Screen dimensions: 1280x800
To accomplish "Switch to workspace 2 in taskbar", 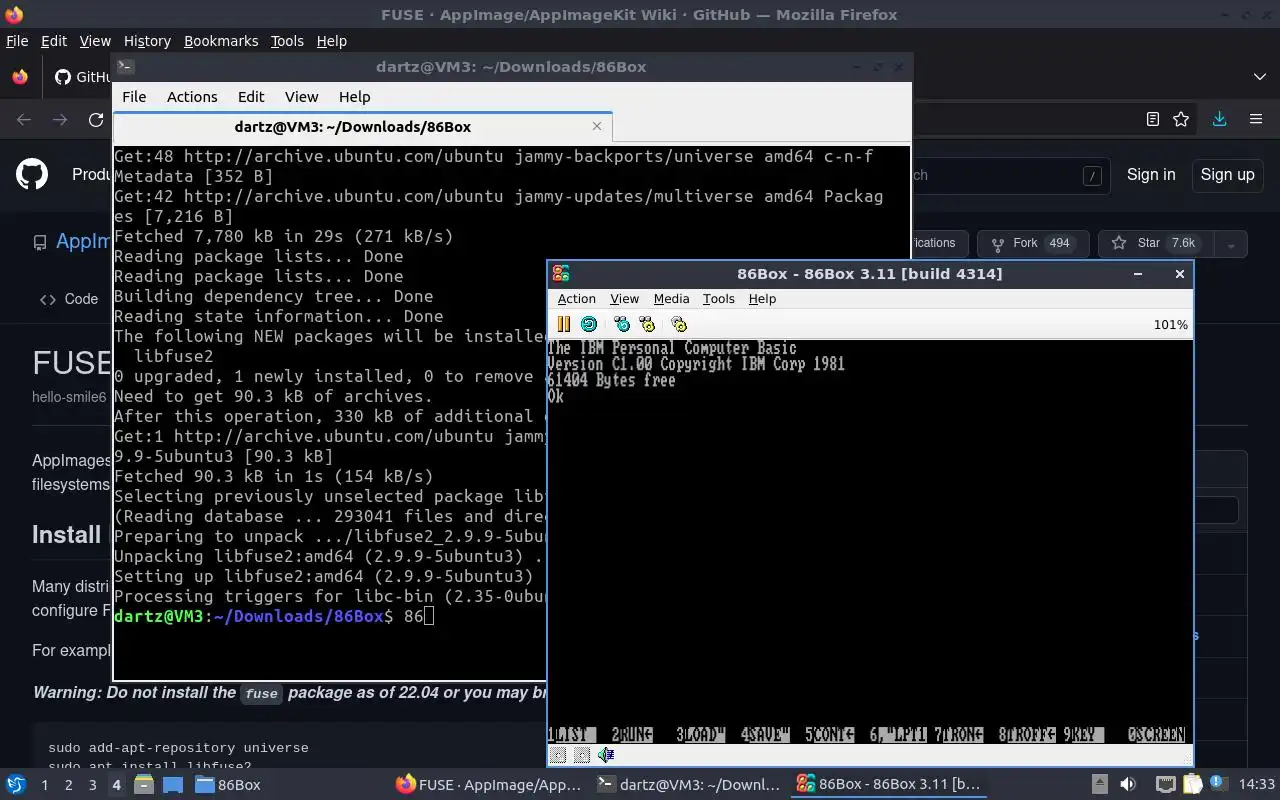I will coord(68,785).
